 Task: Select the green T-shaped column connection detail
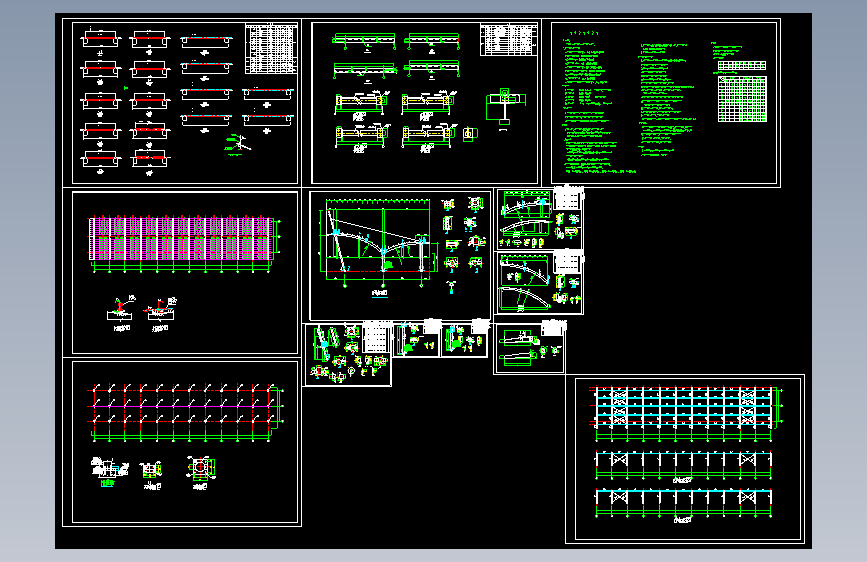[x=504, y=105]
